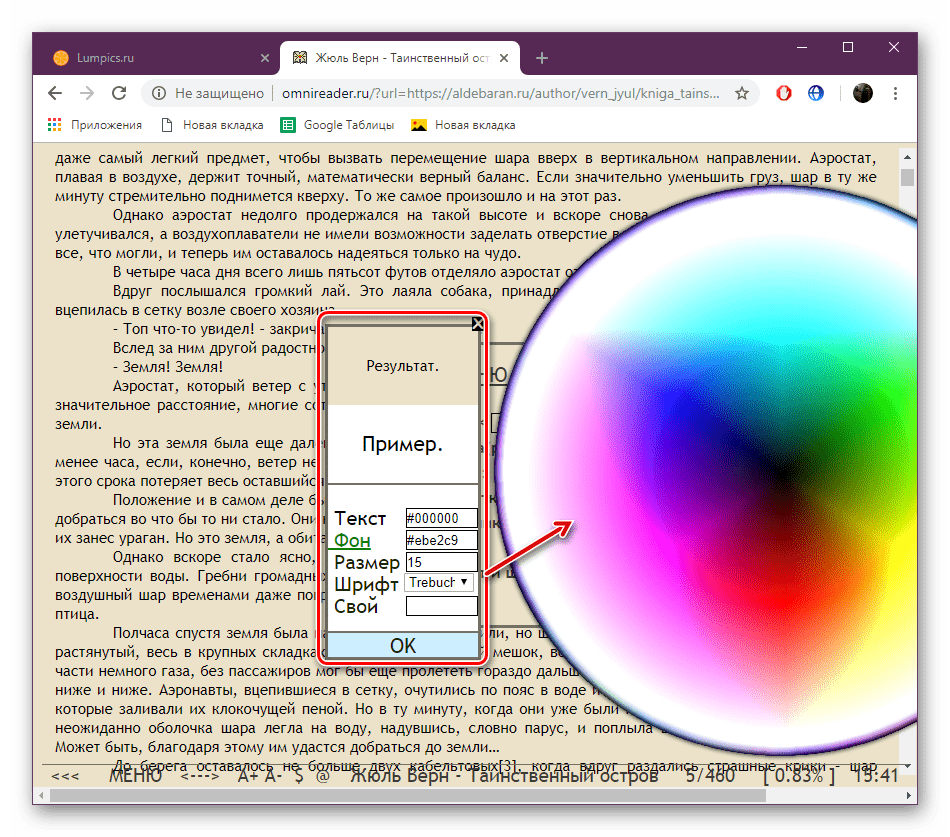Open the Google Таблицы bookmark
This screenshot has height=837, width=950.
click(337, 125)
